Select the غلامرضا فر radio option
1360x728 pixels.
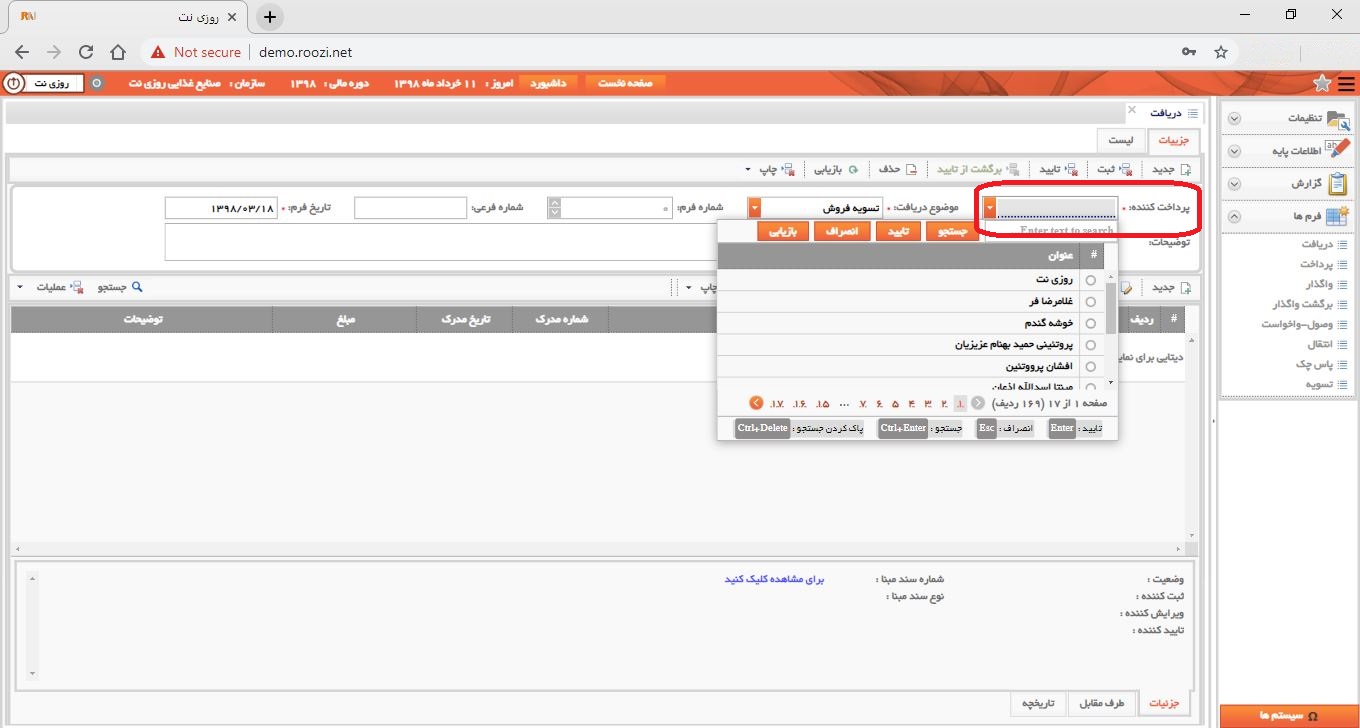click(1090, 302)
